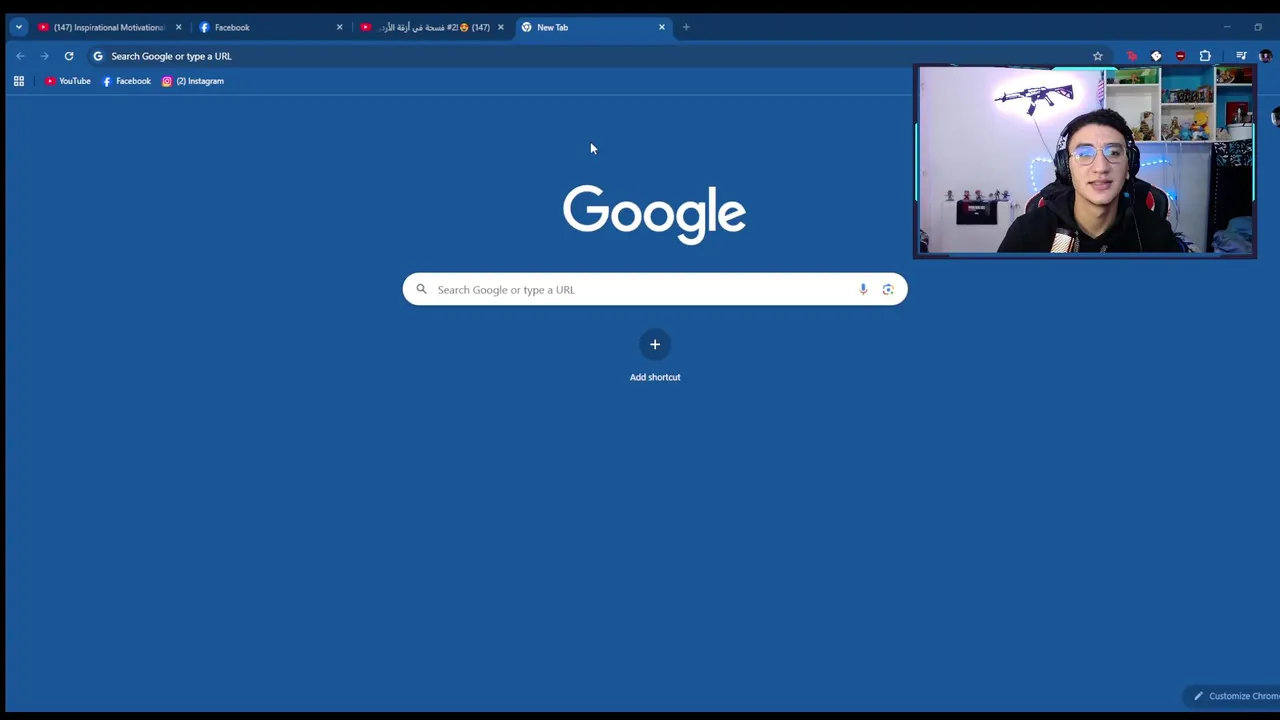Open the Extensions puzzle piece menu
Viewport: 1280px width, 720px height.
1205,56
